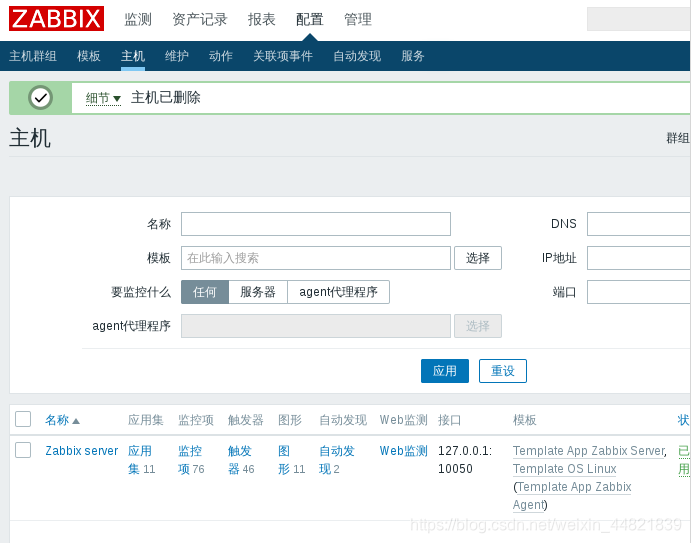Tick the select-all hosts checkbox
This screenshot has height=543, width=691.
23,419
